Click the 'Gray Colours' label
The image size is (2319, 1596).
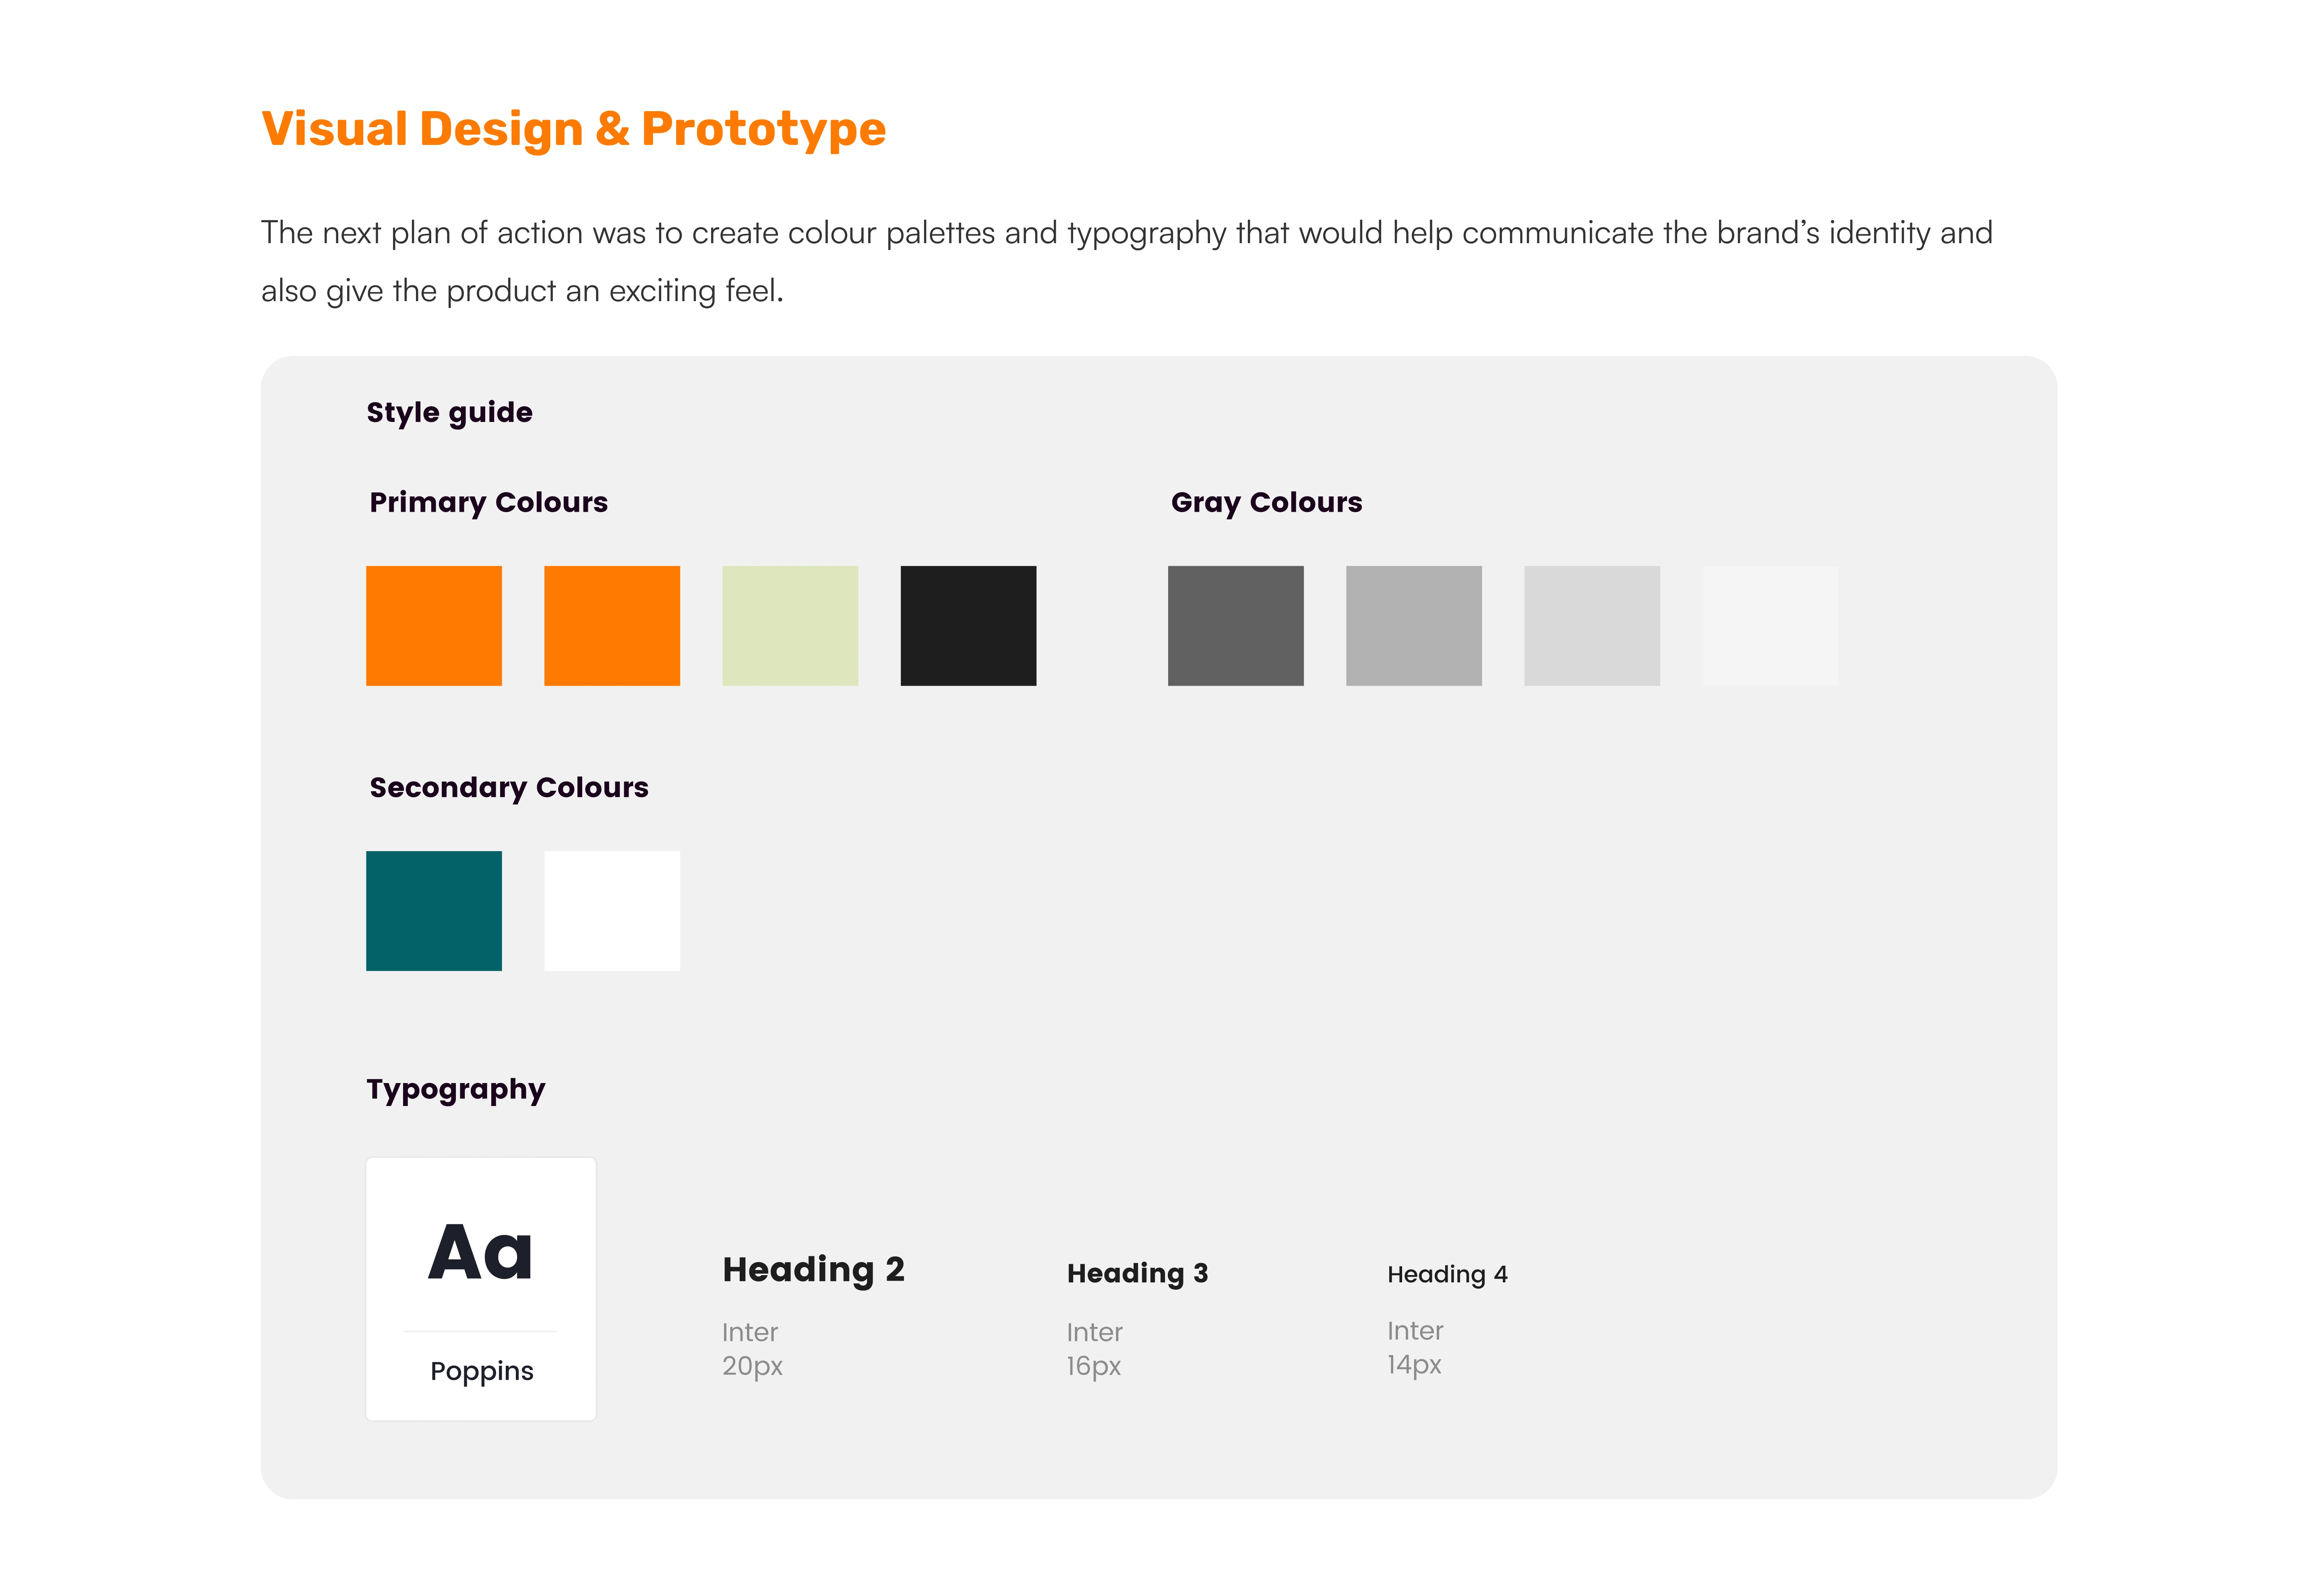pos(1266,502)
